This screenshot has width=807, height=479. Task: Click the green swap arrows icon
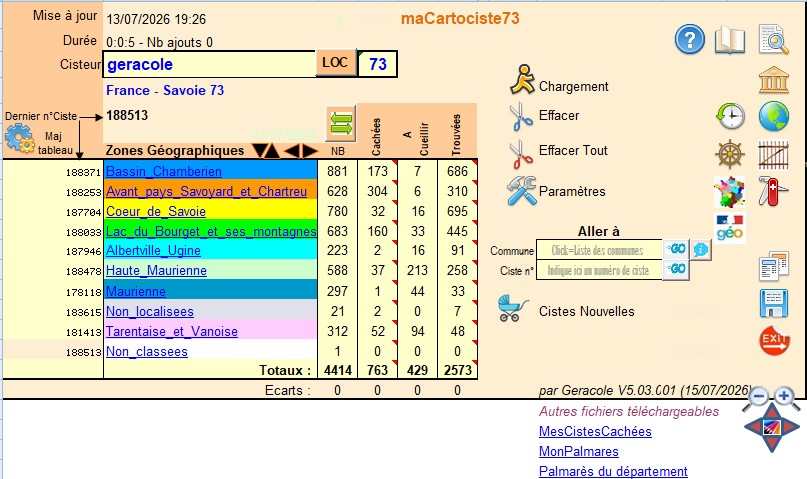click(341, 125)
